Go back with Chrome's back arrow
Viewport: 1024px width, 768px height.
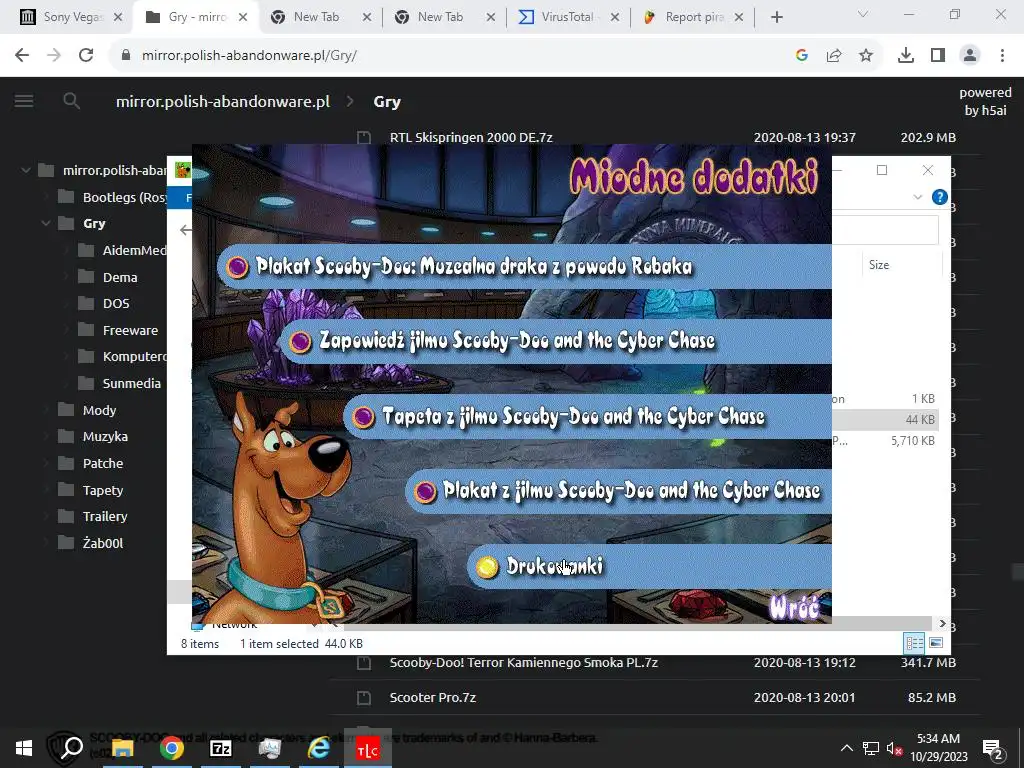click(22, 56)
